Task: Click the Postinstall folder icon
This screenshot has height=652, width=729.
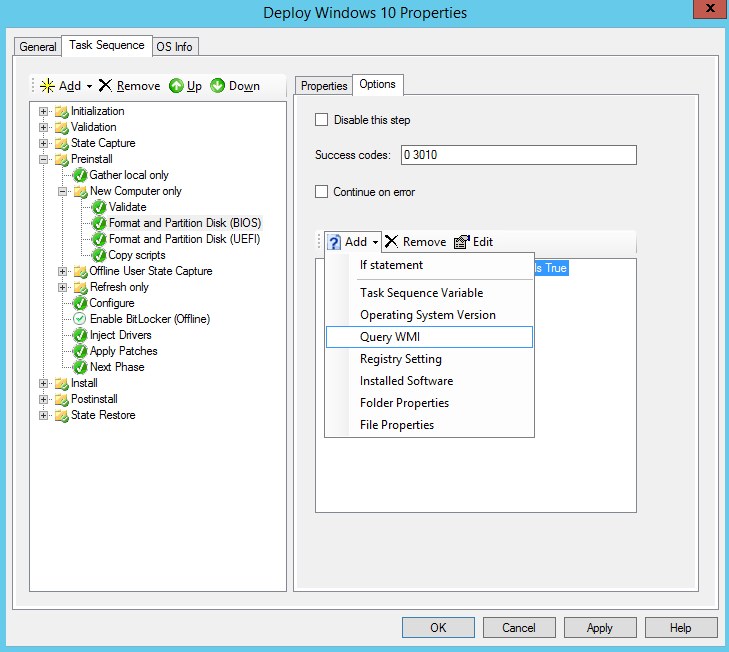Action: click(61, 399)
